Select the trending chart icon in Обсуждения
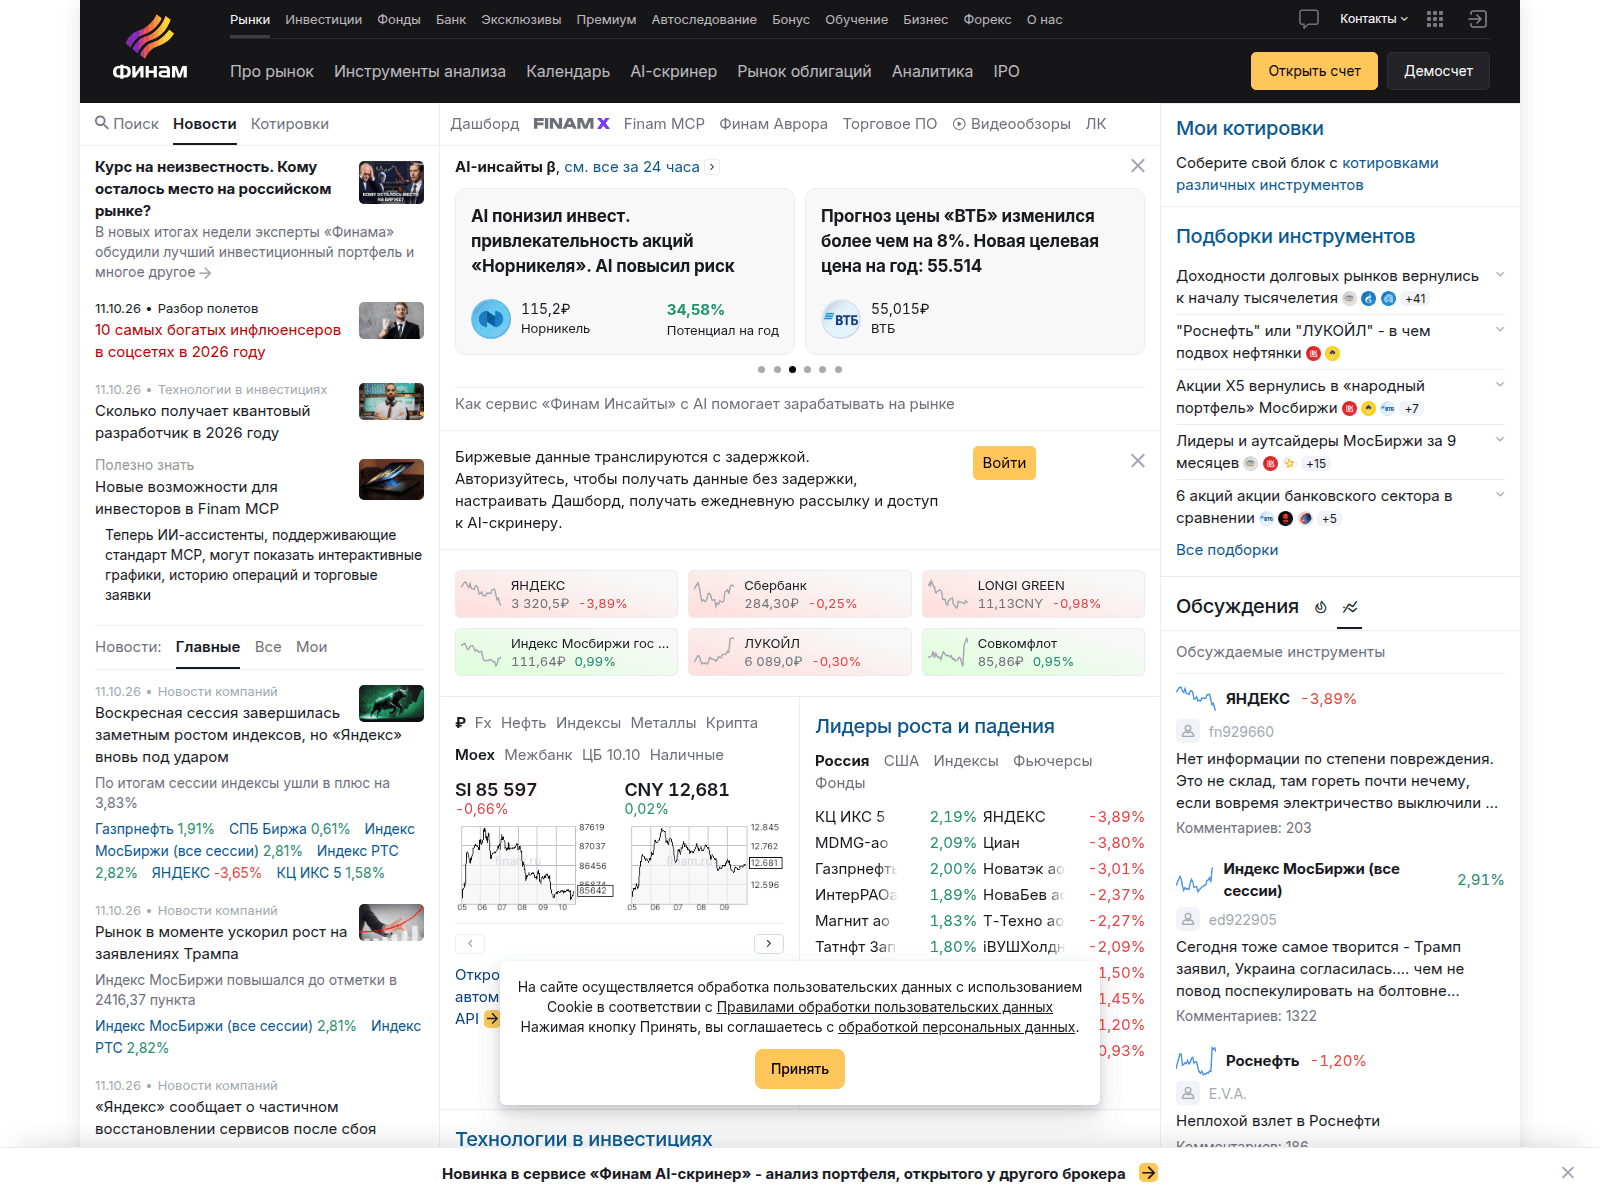The width and height of the screenshot is (1600, 1200). click(1350, 607)
